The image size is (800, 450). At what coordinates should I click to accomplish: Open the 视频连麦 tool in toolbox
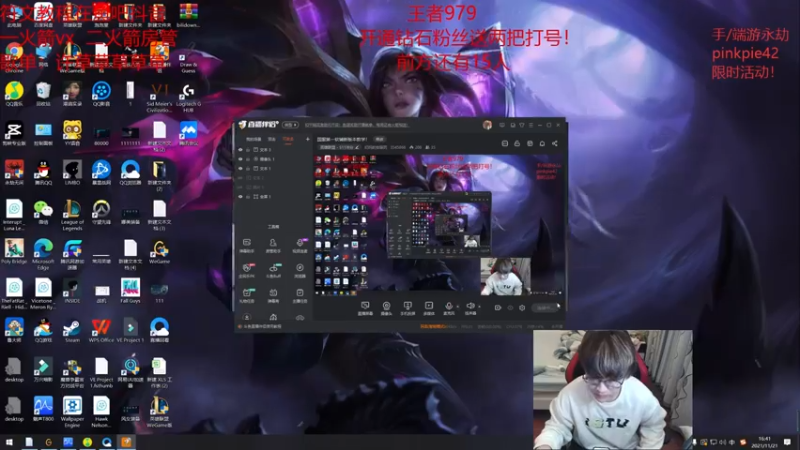299,245
